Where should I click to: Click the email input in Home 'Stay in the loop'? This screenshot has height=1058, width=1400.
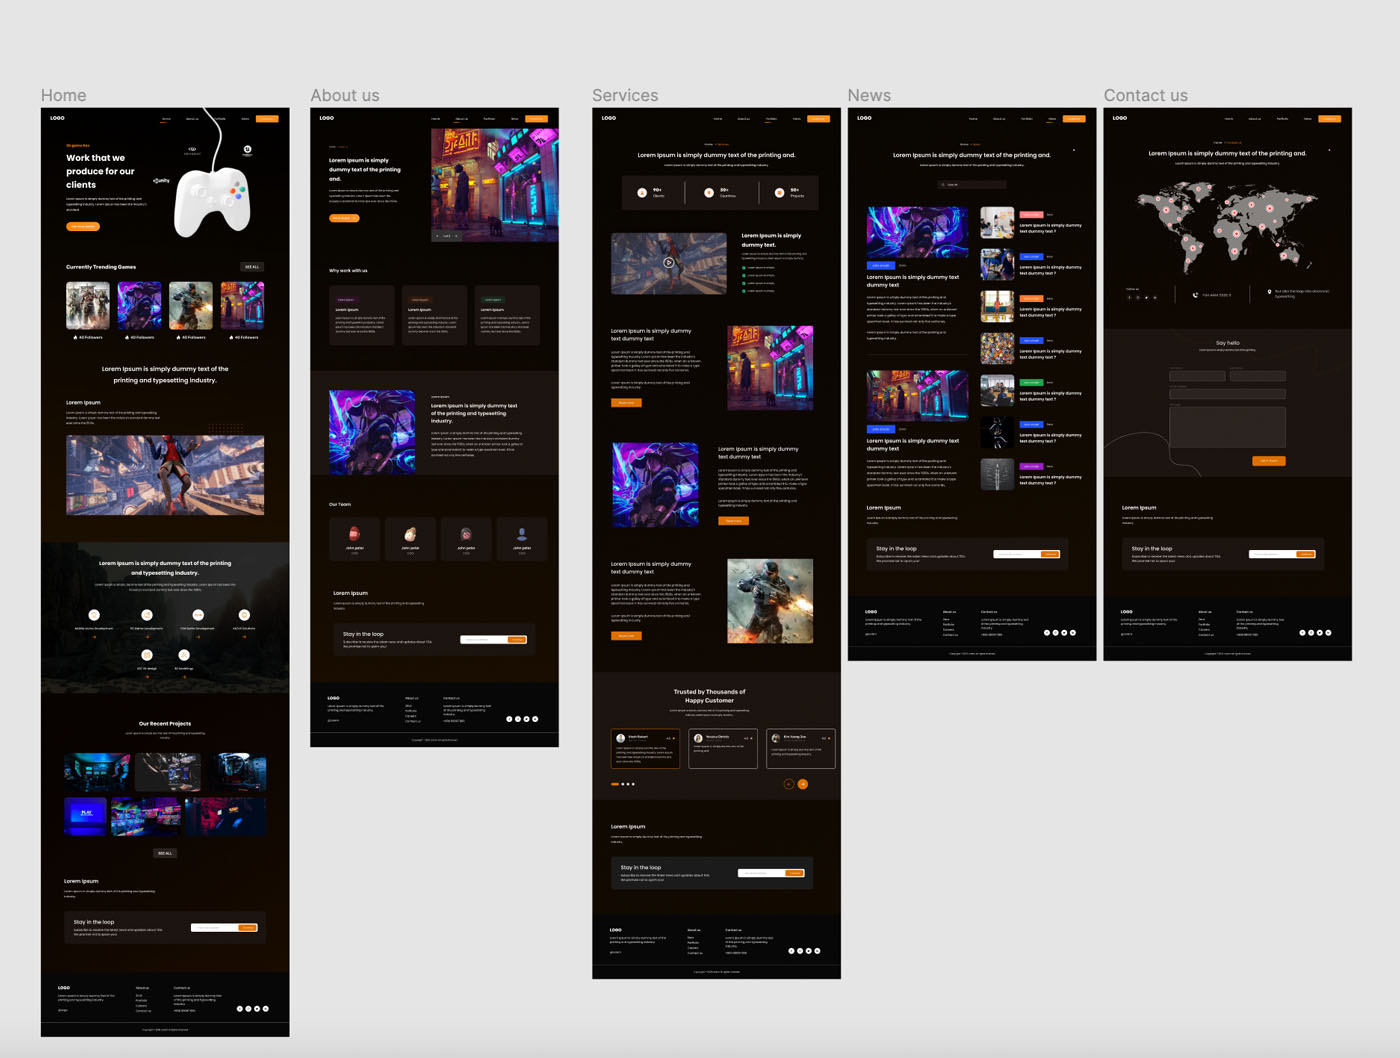[x=214, y=928]
